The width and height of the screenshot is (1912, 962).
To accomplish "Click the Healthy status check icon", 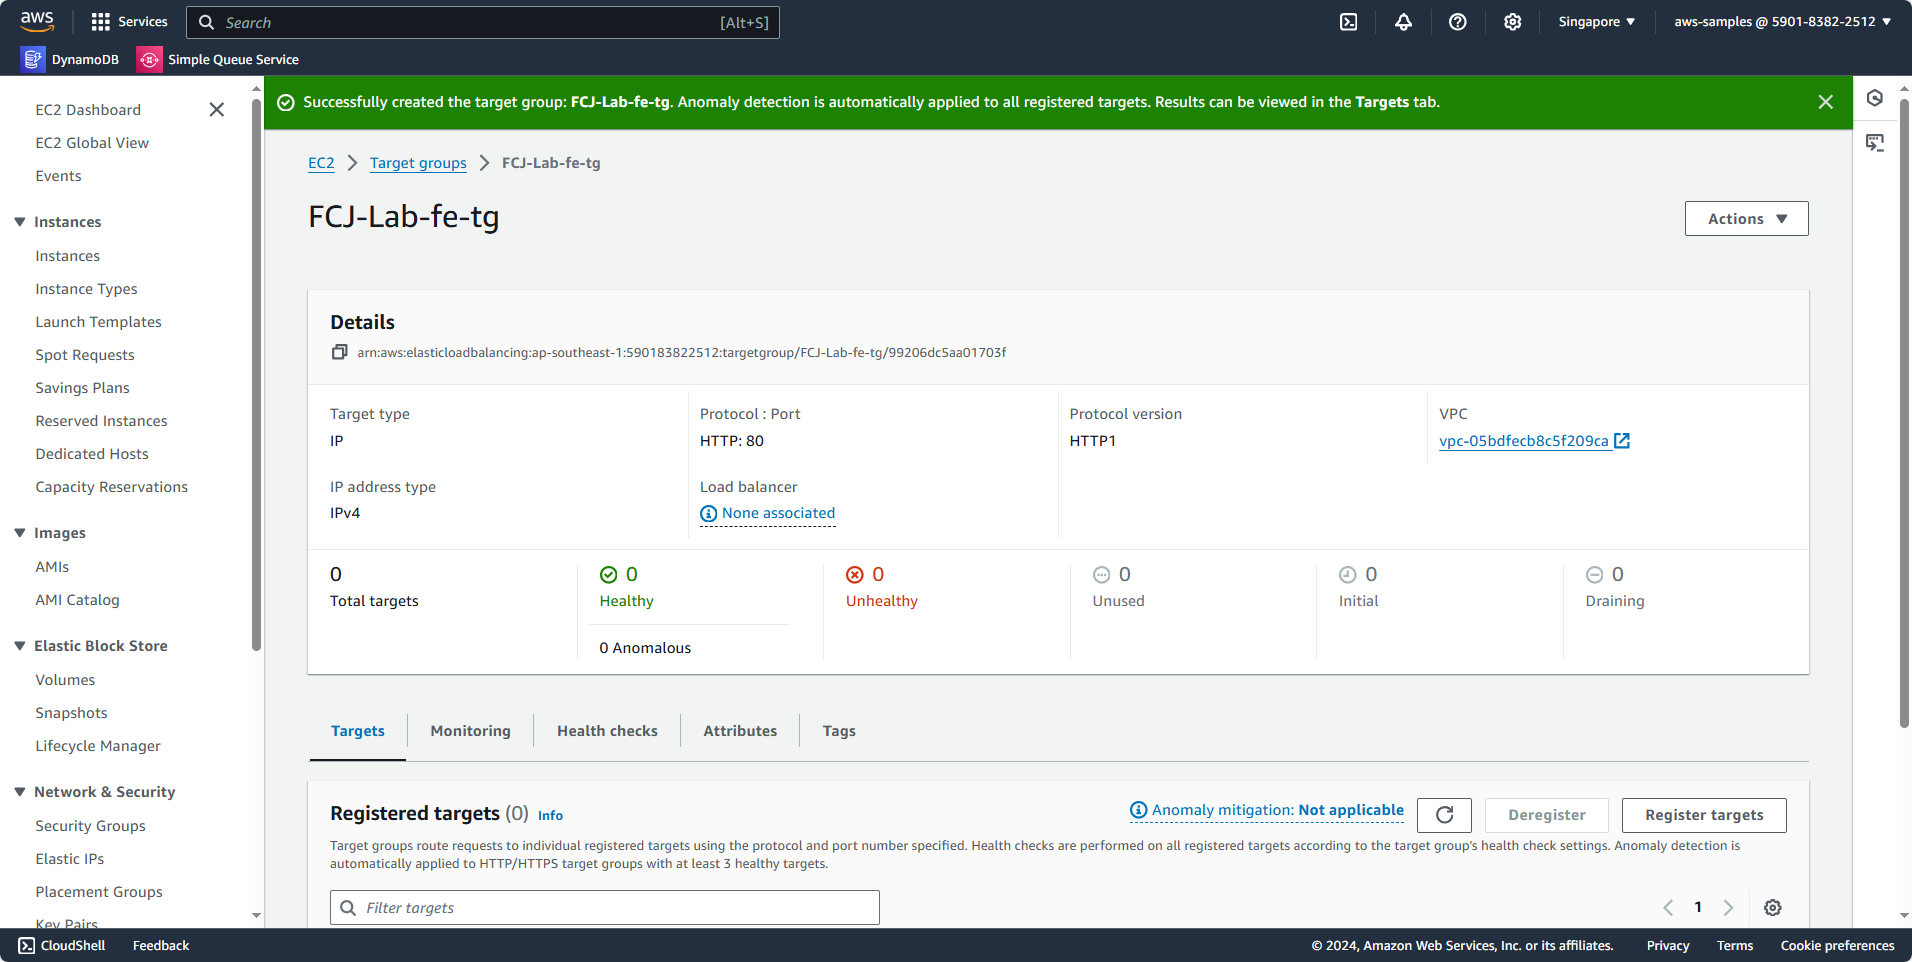I will point(609,575).
